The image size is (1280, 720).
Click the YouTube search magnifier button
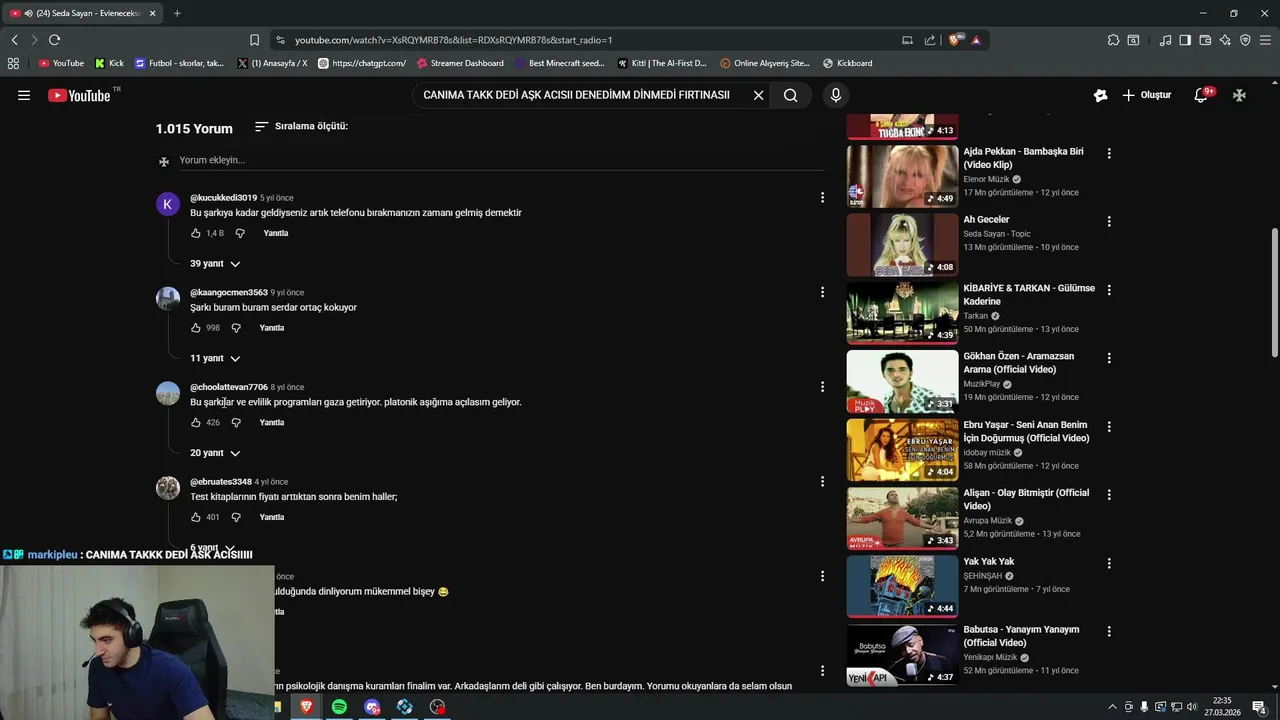click(x=791, y=95)
